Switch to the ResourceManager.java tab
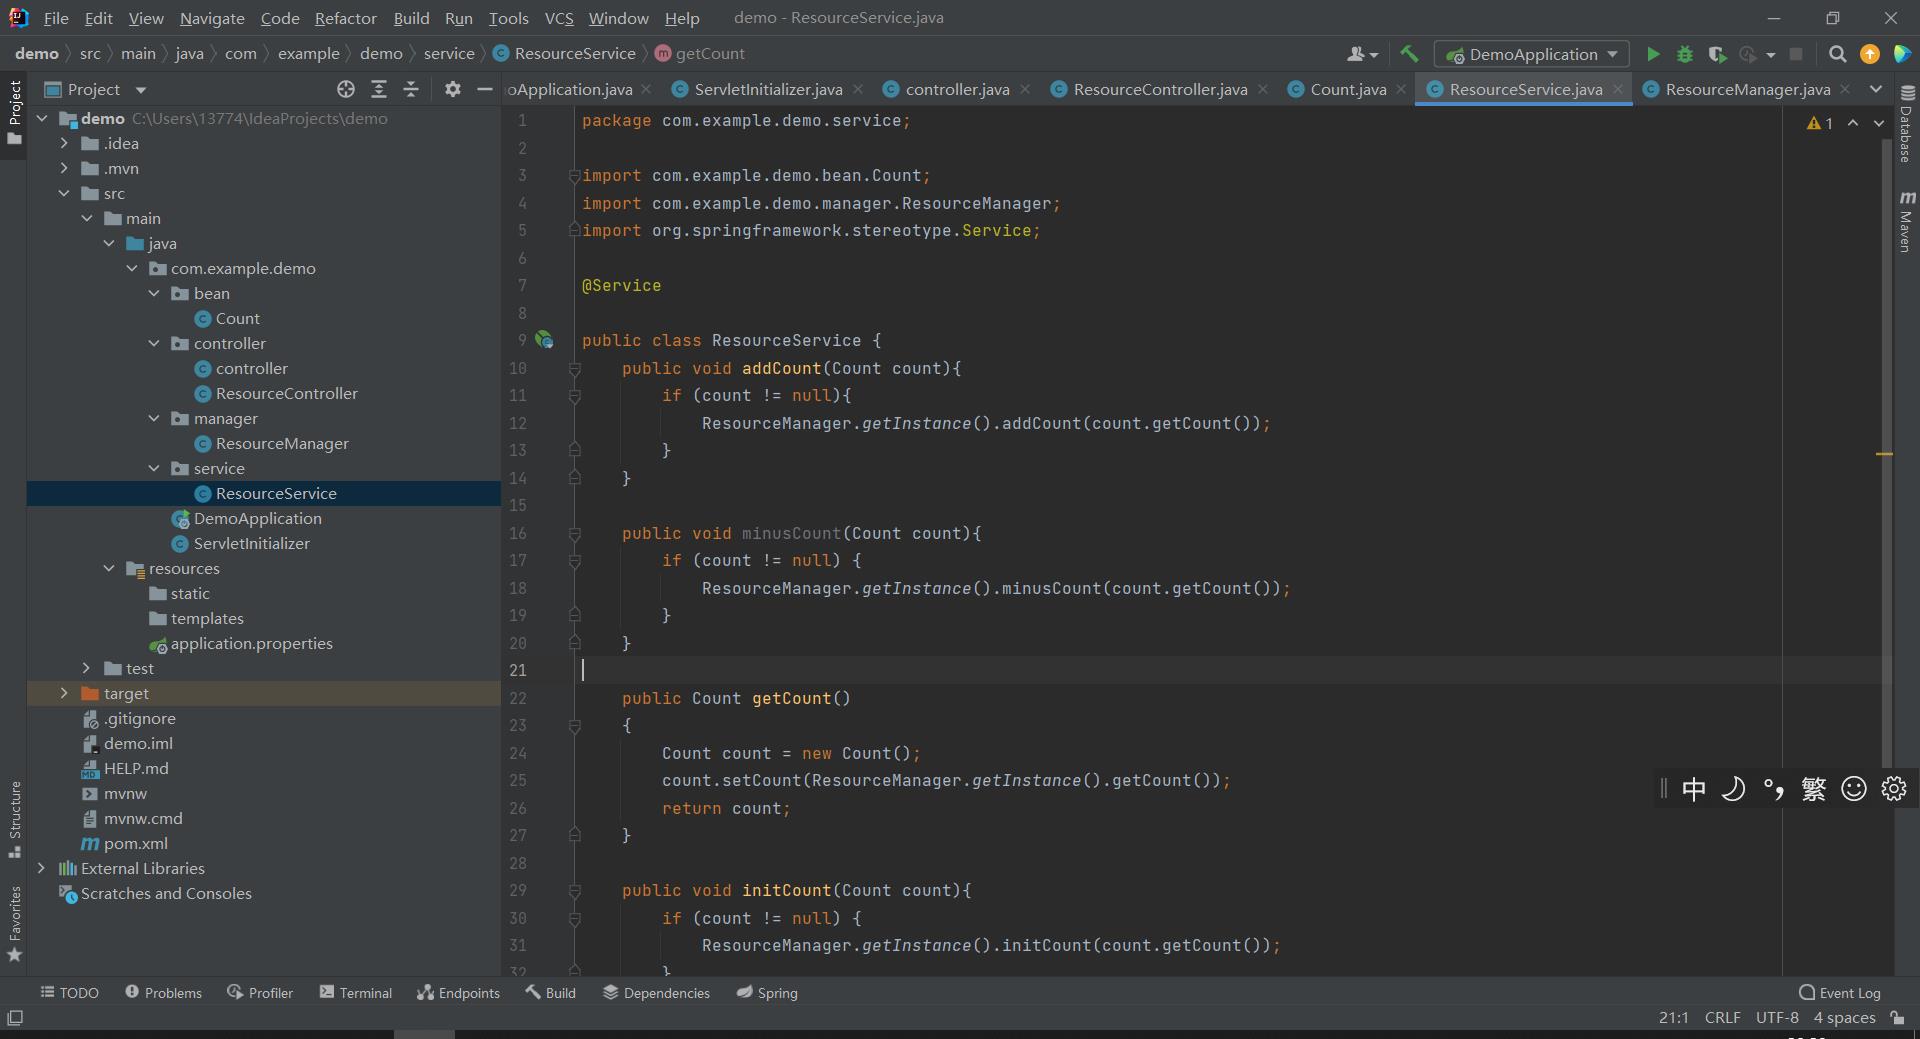 [x=1747, y=89]
